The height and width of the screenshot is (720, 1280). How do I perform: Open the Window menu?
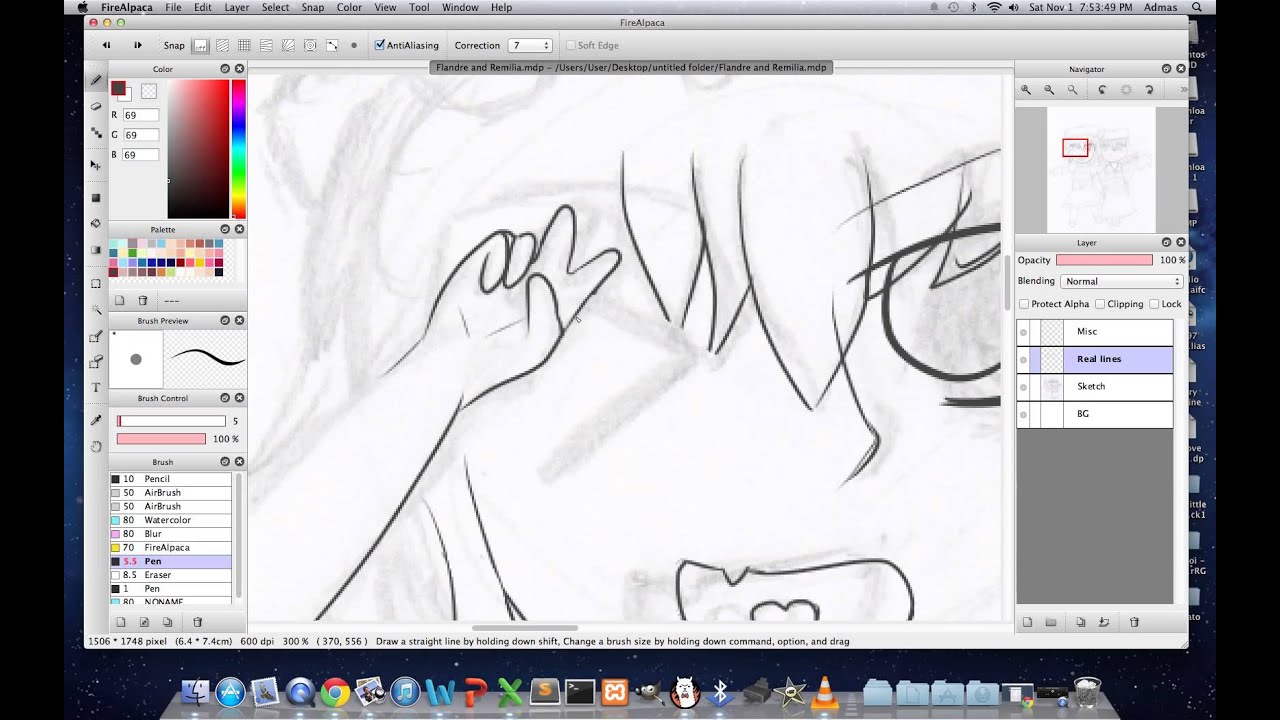(x=460, y=7)
